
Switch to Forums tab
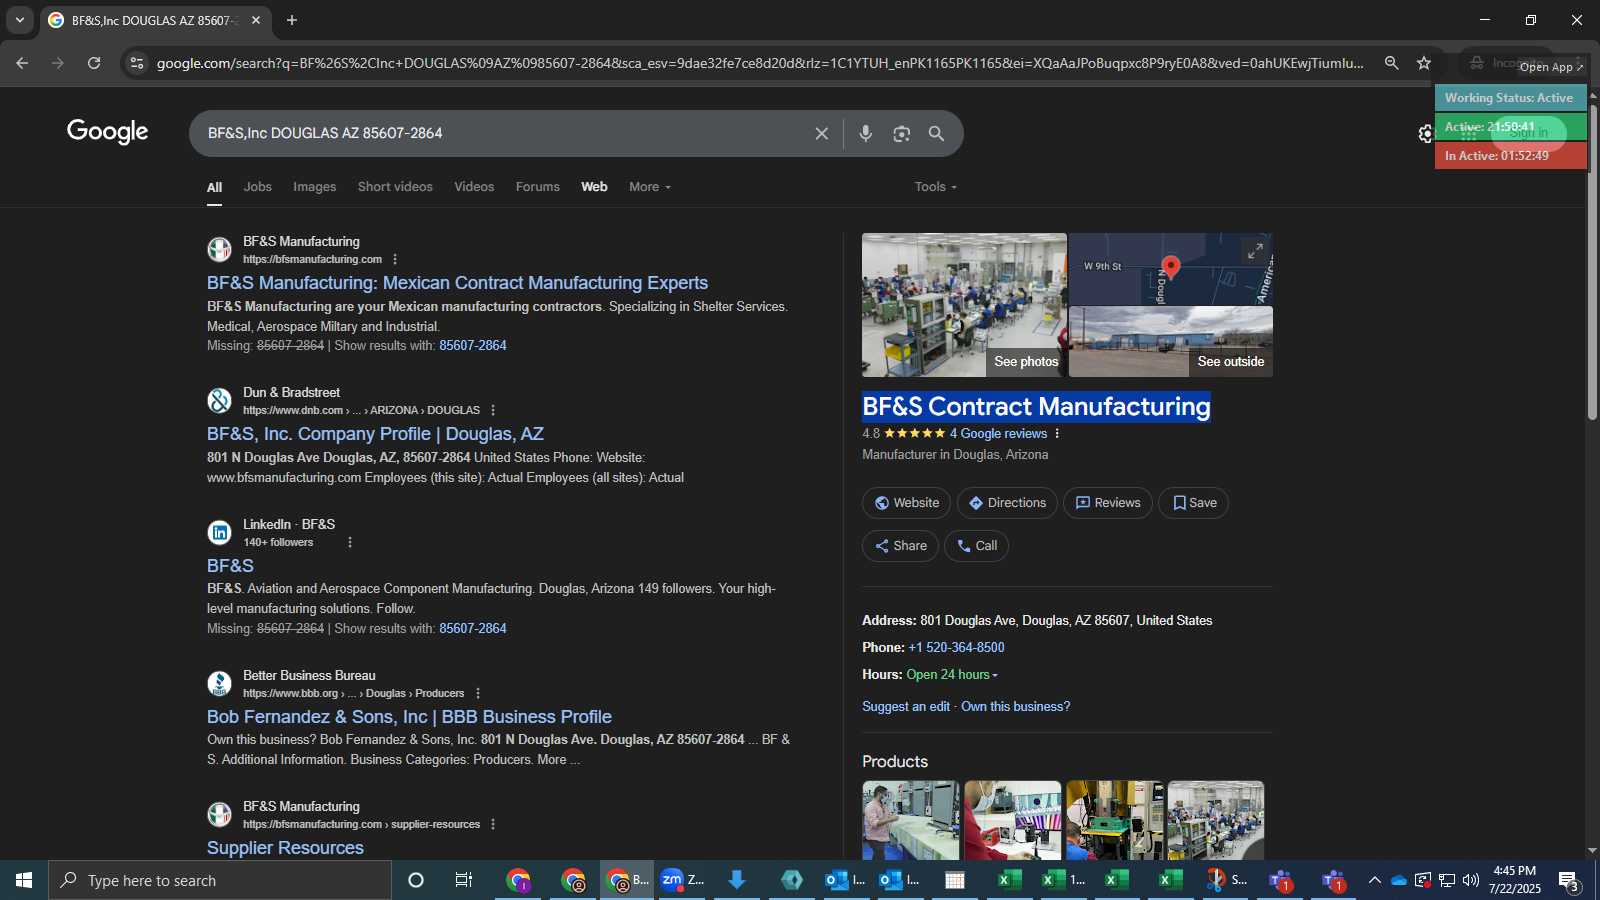pos(538,187)
